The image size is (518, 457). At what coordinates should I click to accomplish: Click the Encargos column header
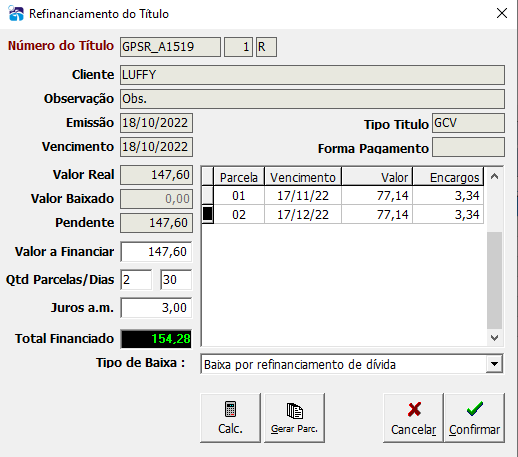(448, 177)
